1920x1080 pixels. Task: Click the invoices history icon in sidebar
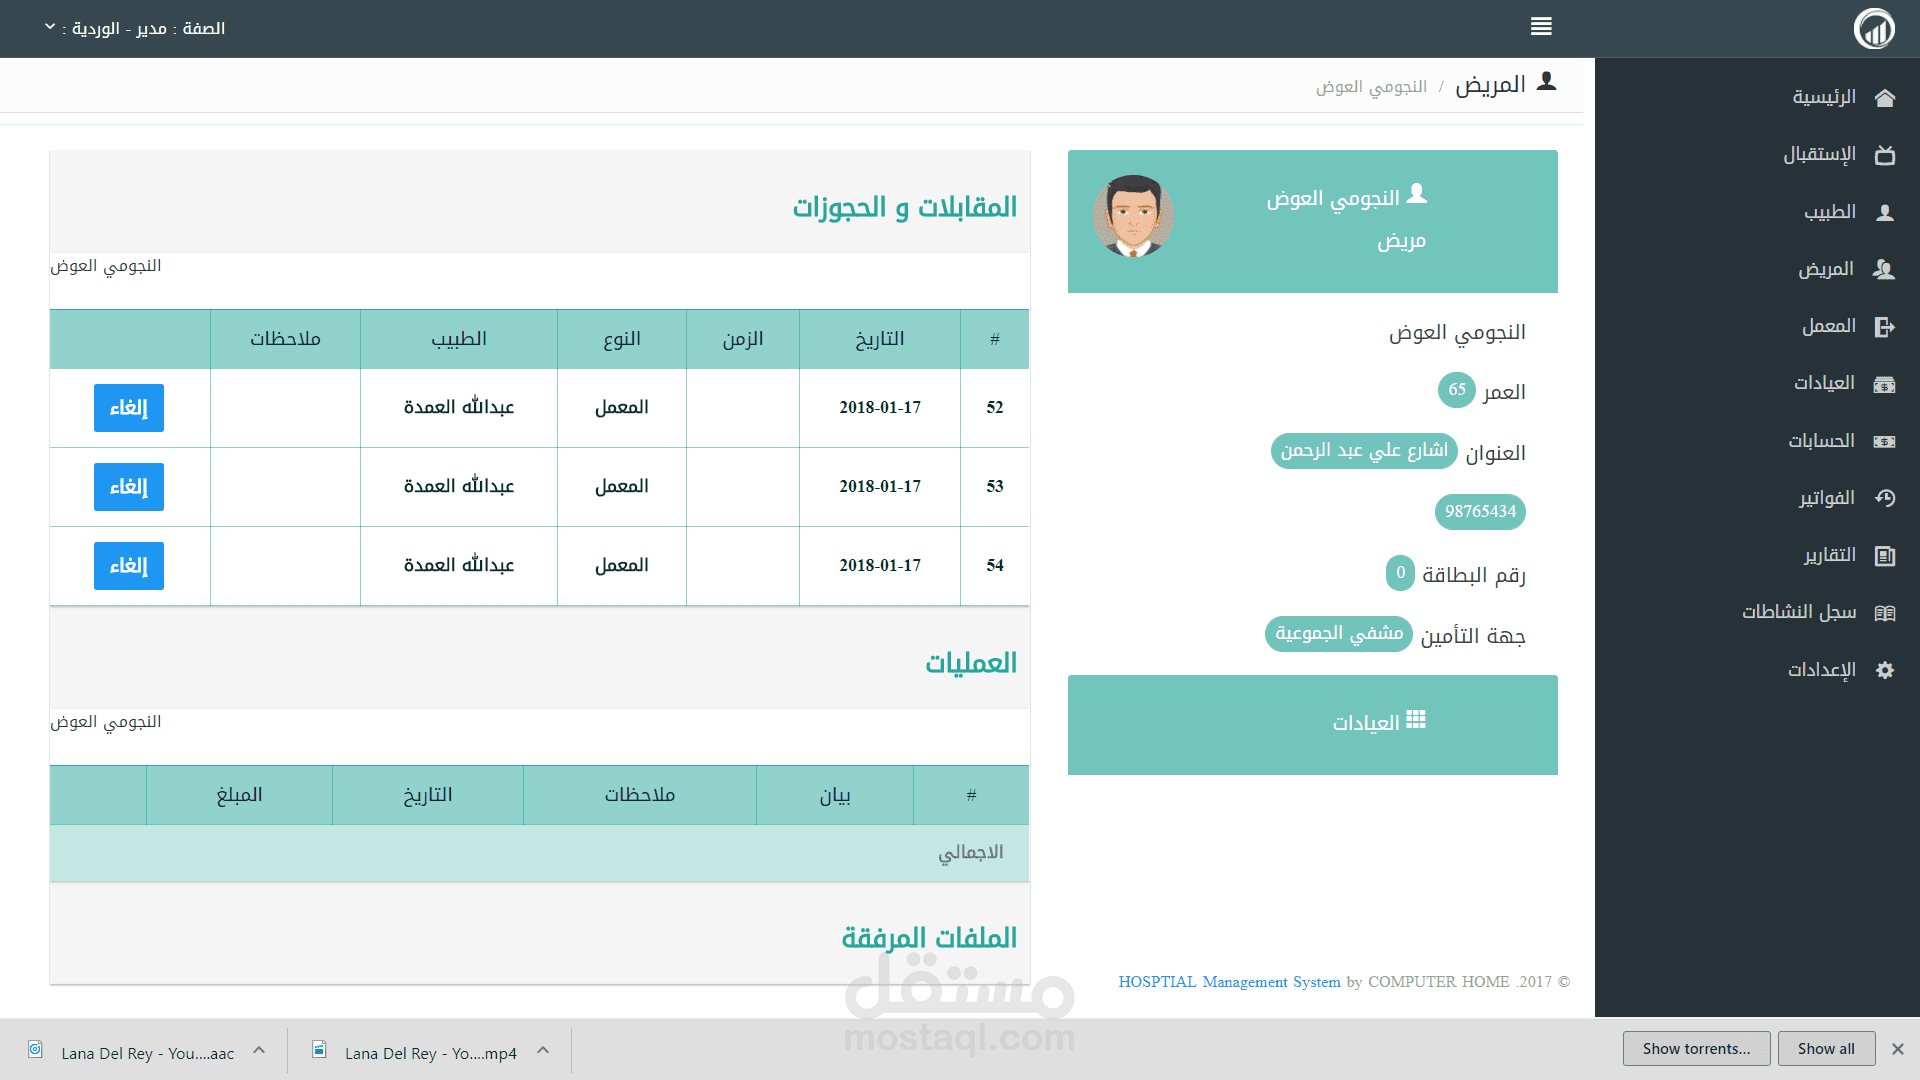(x=1885, y=498)
